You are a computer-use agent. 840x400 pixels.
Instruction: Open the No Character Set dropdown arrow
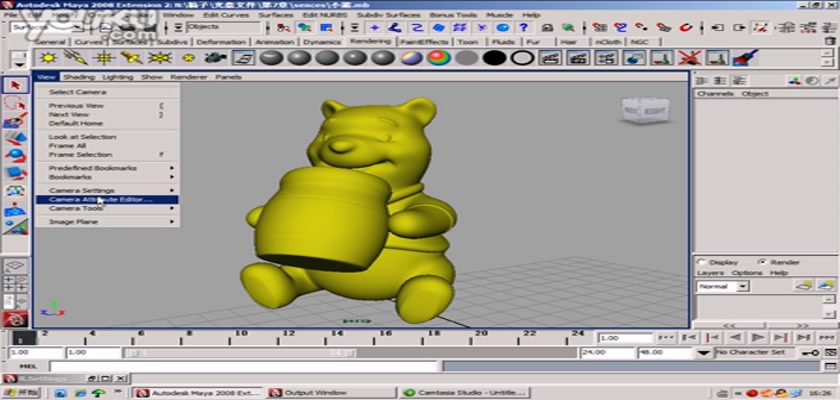704,353
